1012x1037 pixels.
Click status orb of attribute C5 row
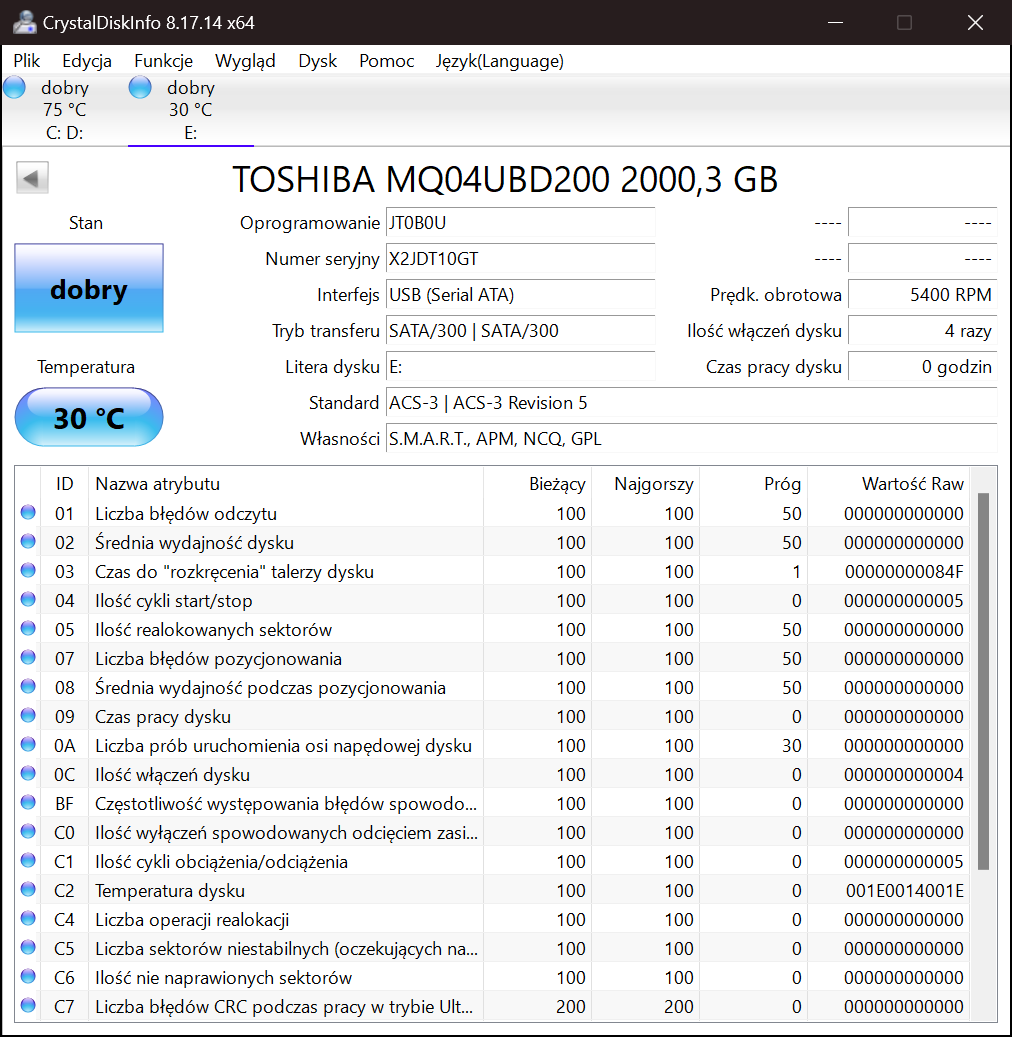tap(28, 947)
